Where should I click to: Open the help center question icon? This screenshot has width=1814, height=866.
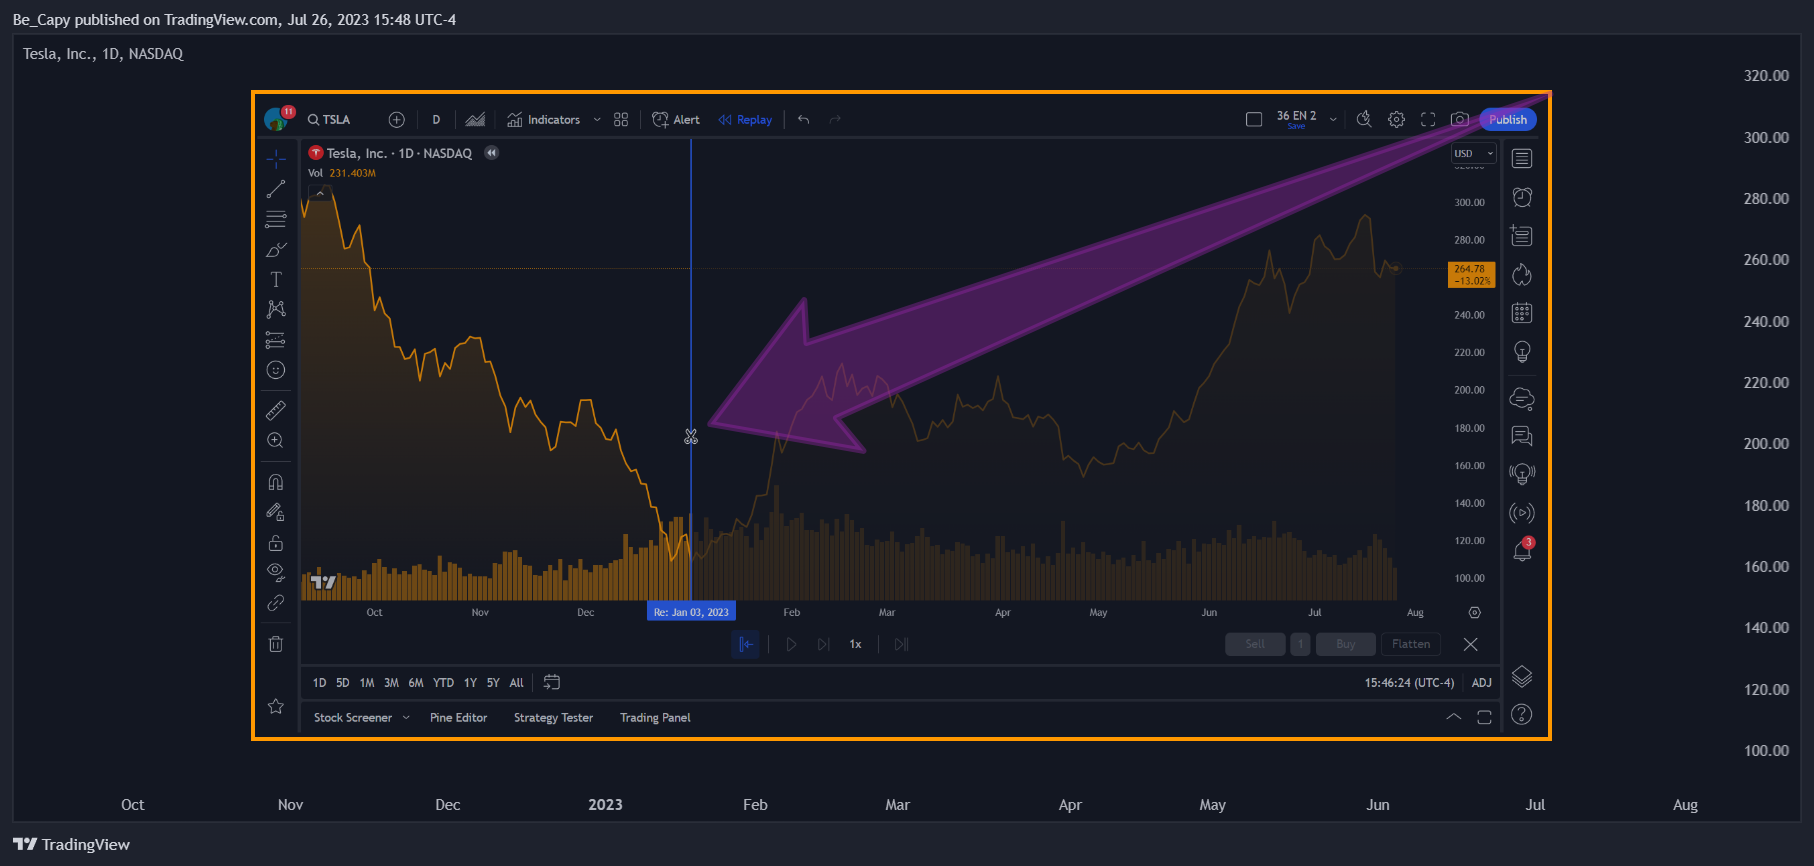pyautogui.click(x=1522, y=714)
